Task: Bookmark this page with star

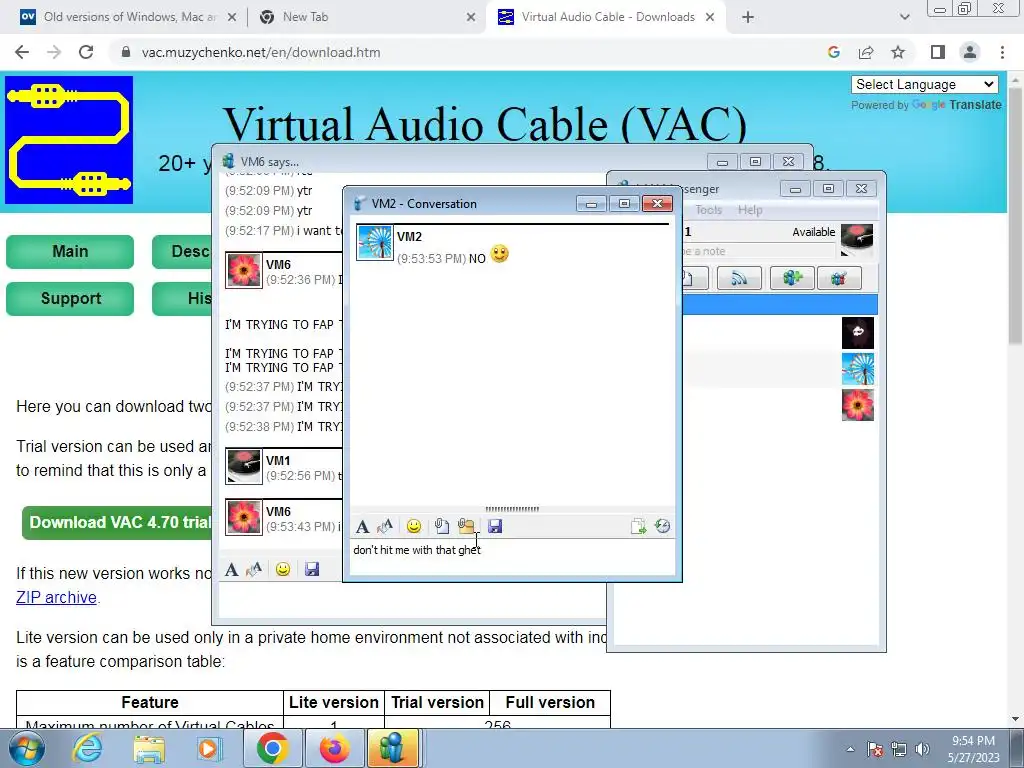Action: [x=898, y=52]
